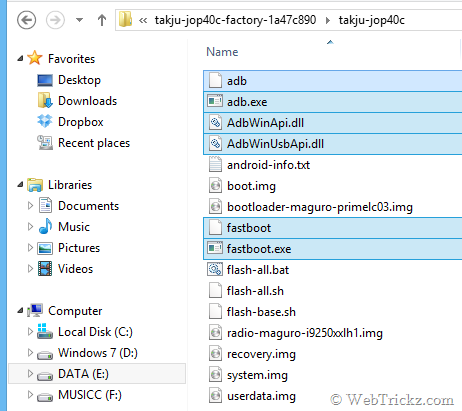Viewport: 462px width, 411px height.
Task: Sort files by Name column header
Action: pyautogui.click(x=222, y=52)
